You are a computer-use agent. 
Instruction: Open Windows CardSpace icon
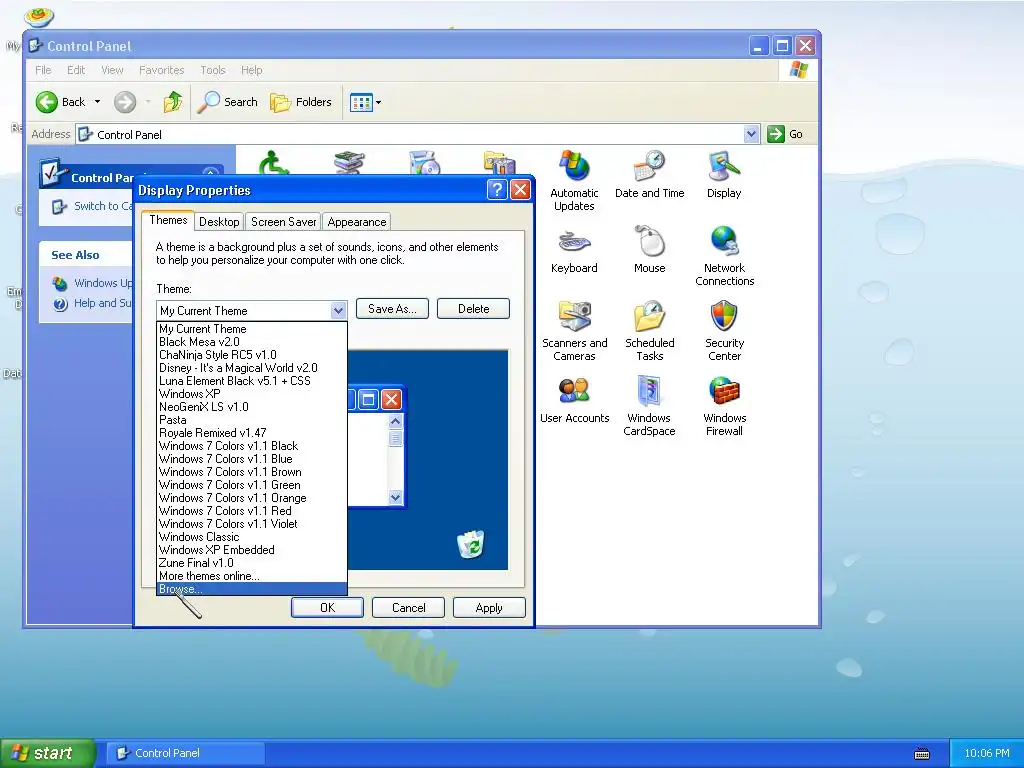pos(649,406)
